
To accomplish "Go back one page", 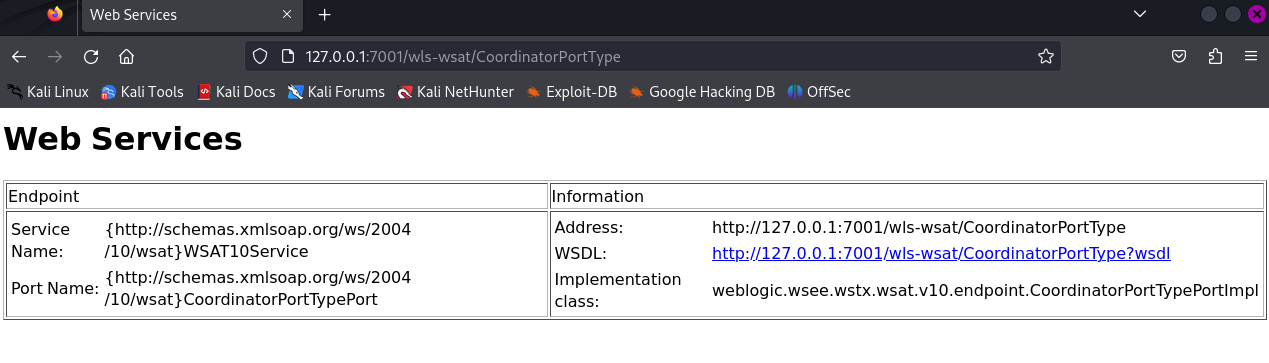I will click(x=19, y=56).
